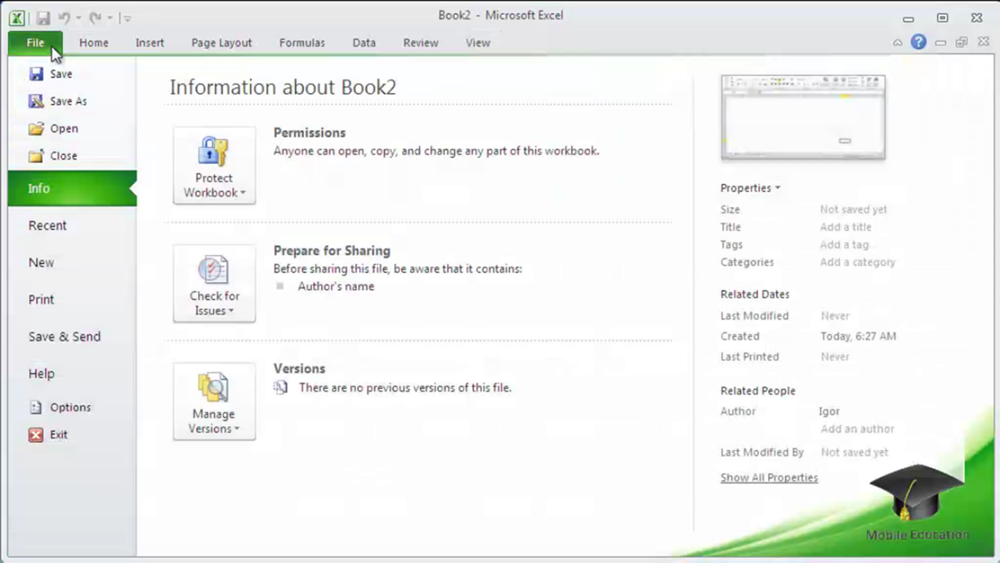The width and height of the screenshot is (1000, 563).
Task: Click the Information about Book2 heading
Action: [283, 87]
